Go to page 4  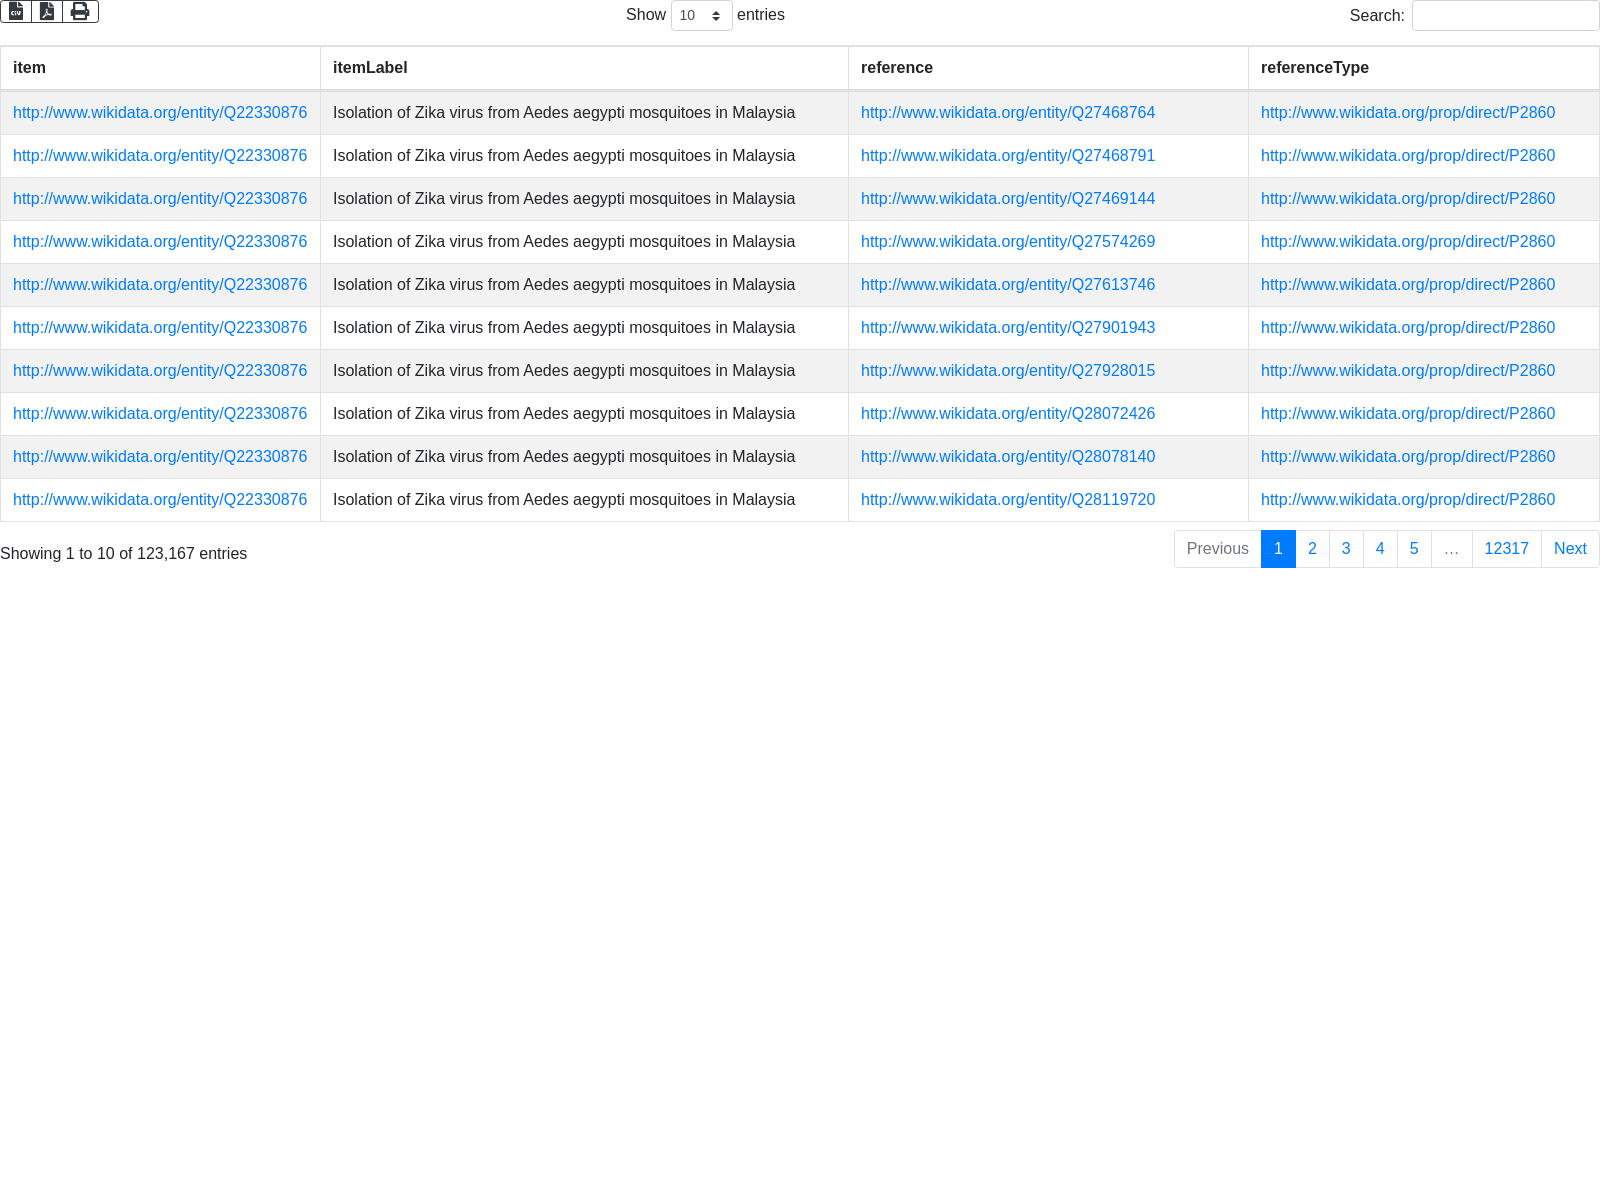[1380, 549]
